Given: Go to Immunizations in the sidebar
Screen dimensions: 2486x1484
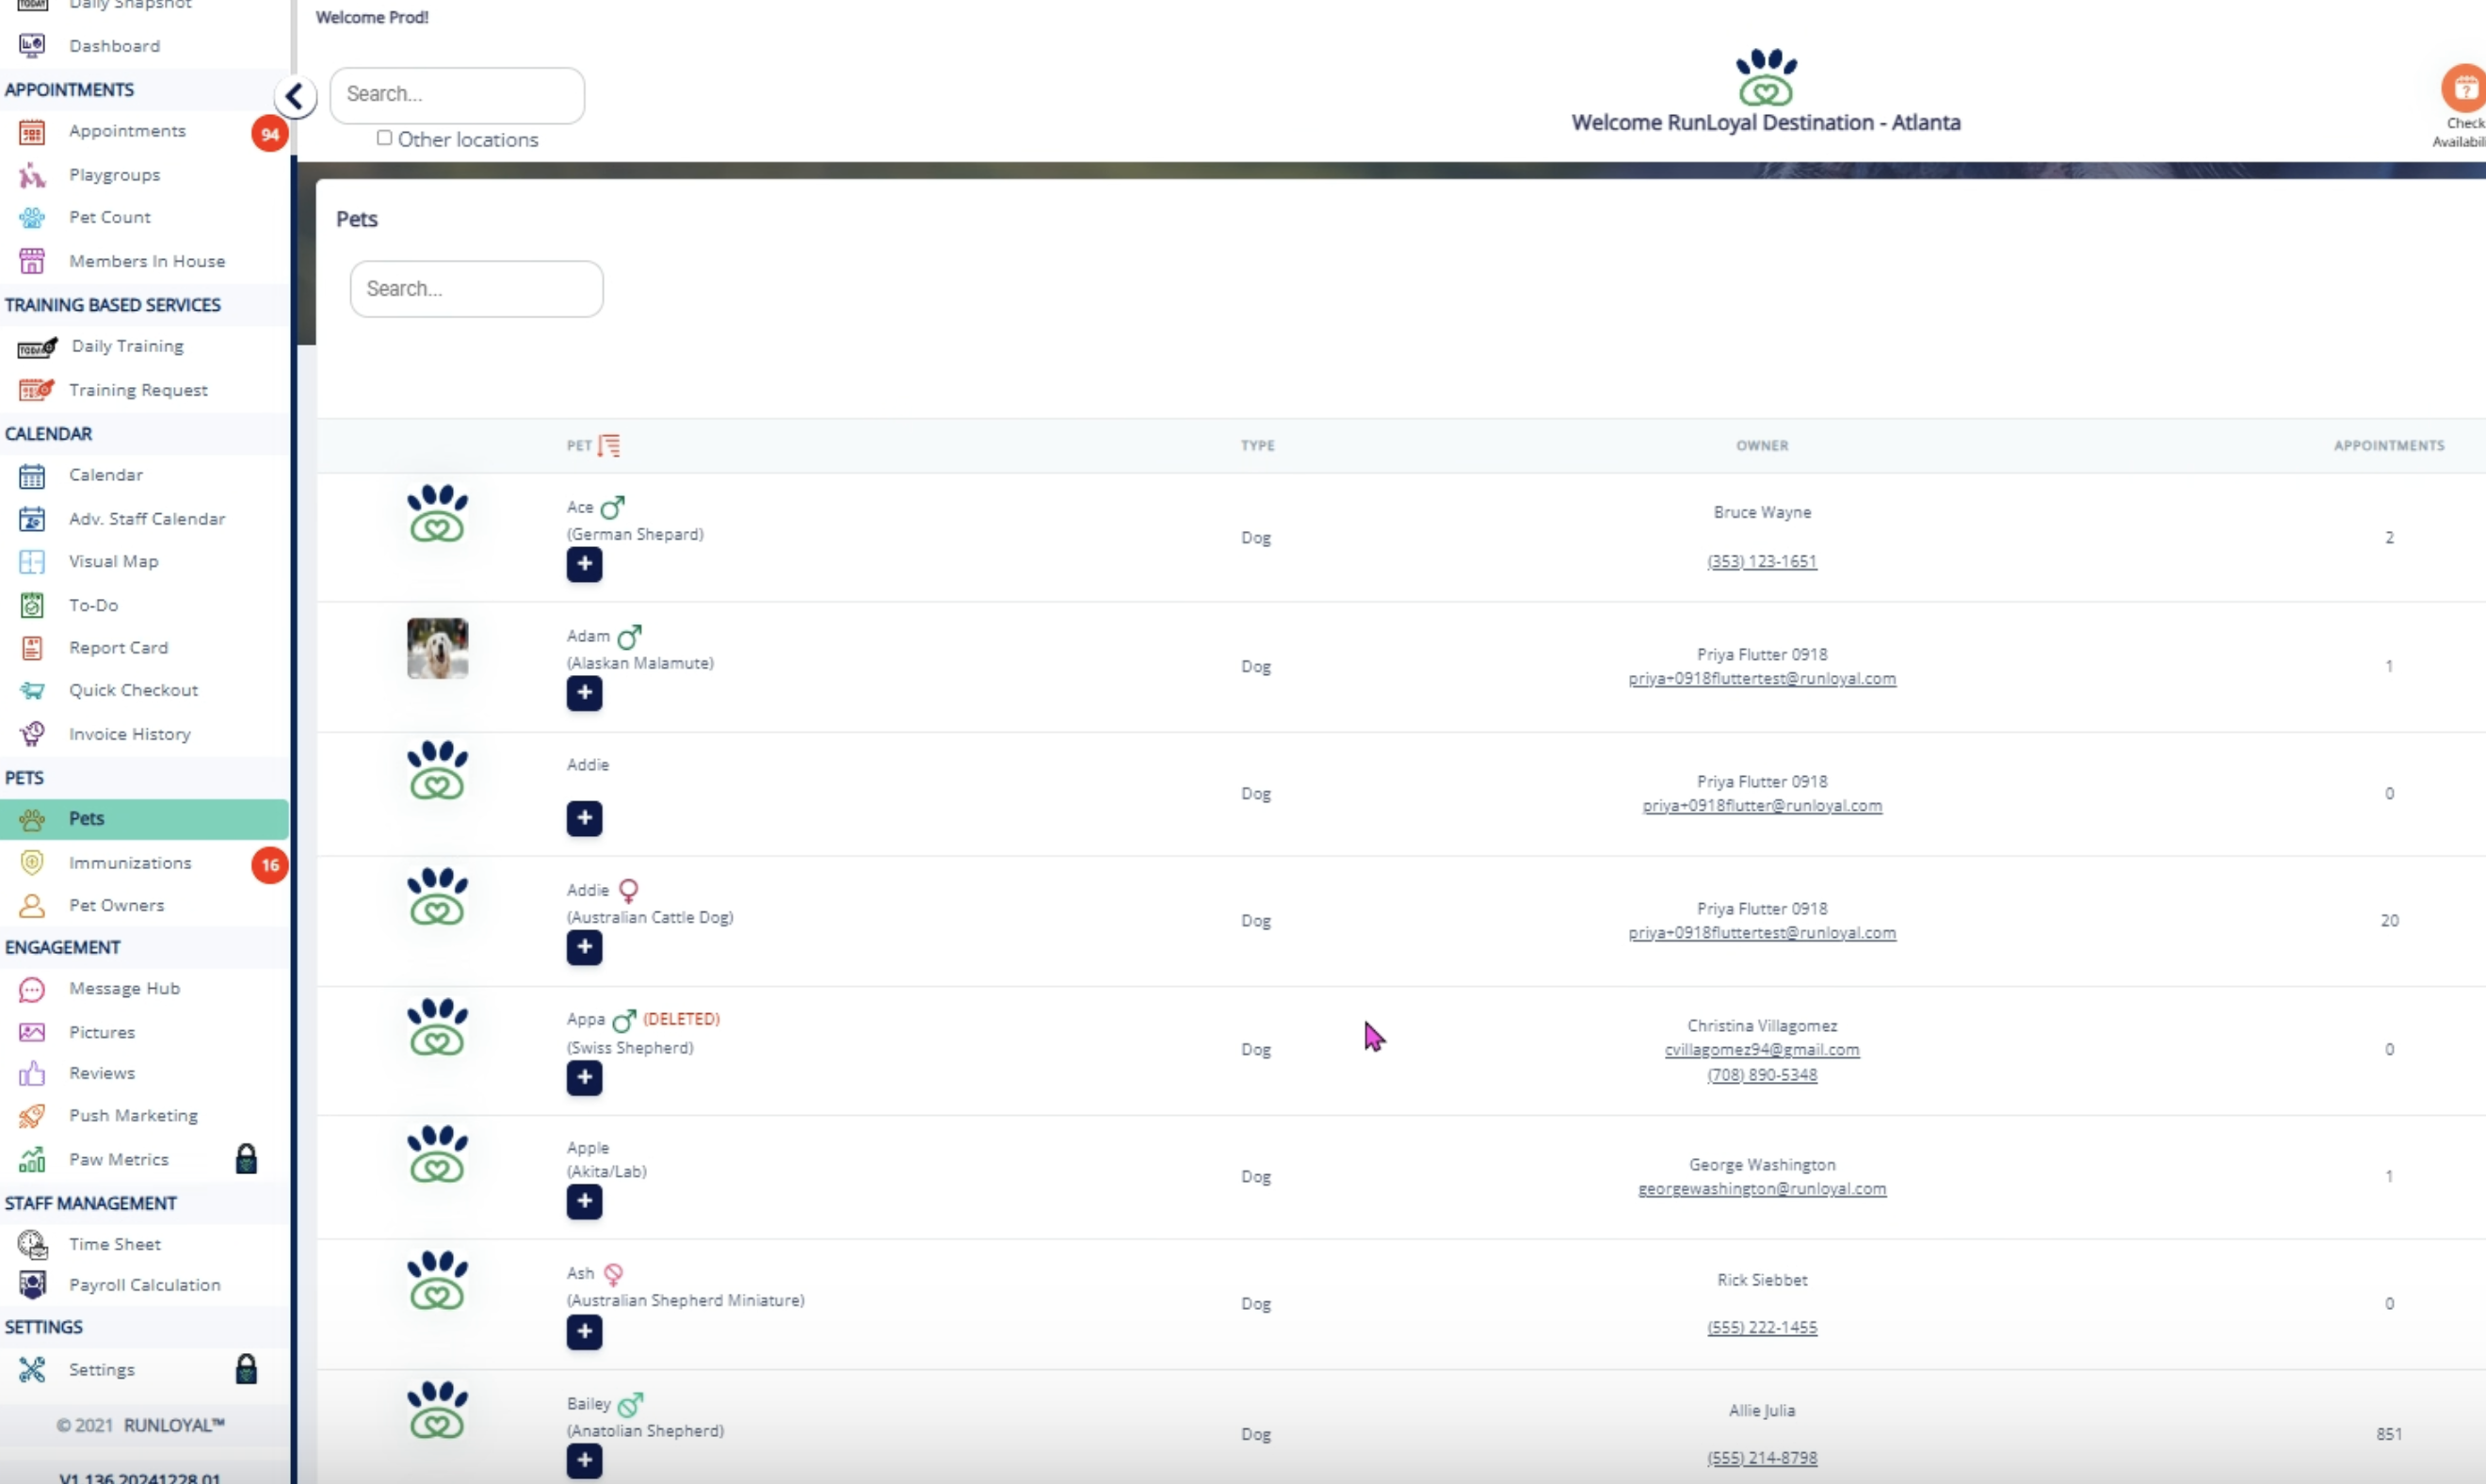Looking at the screenshot, I should tap(130, 863).
